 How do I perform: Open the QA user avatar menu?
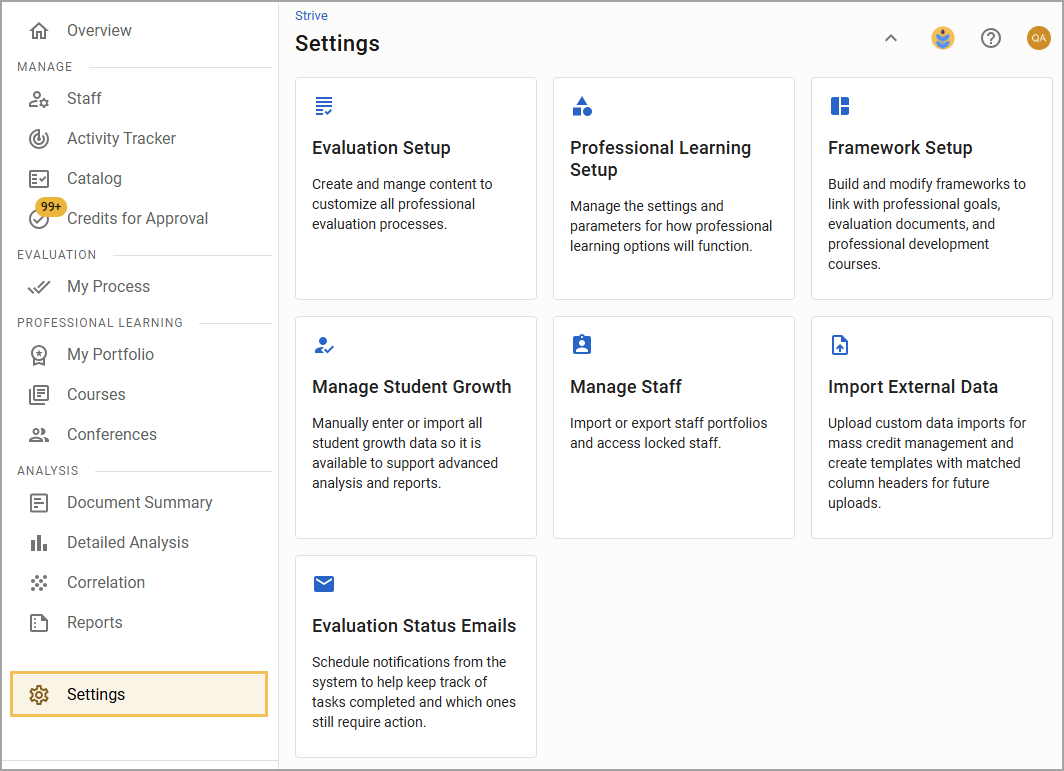coord(1039,38)
